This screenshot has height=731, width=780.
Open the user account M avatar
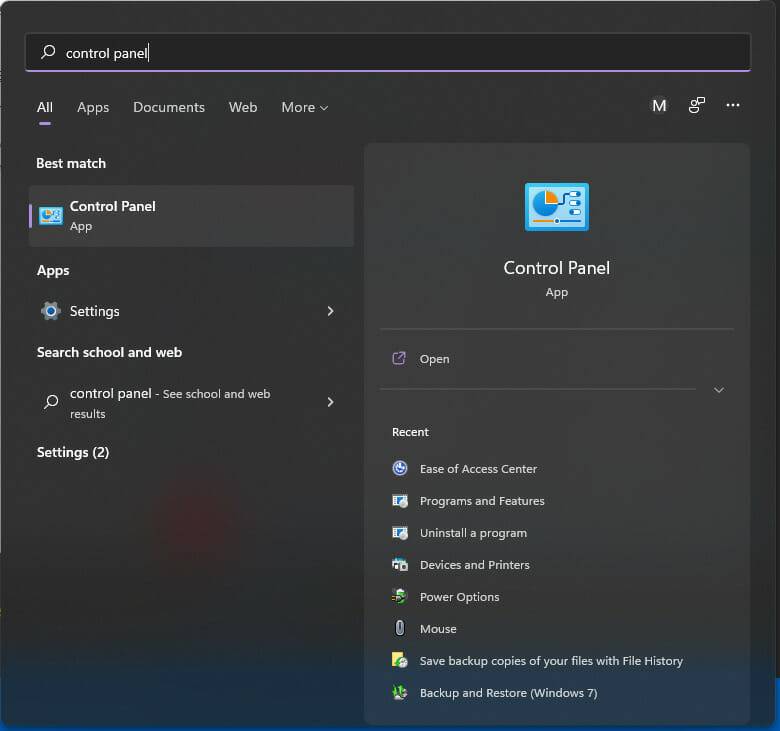tap(659, 106)
